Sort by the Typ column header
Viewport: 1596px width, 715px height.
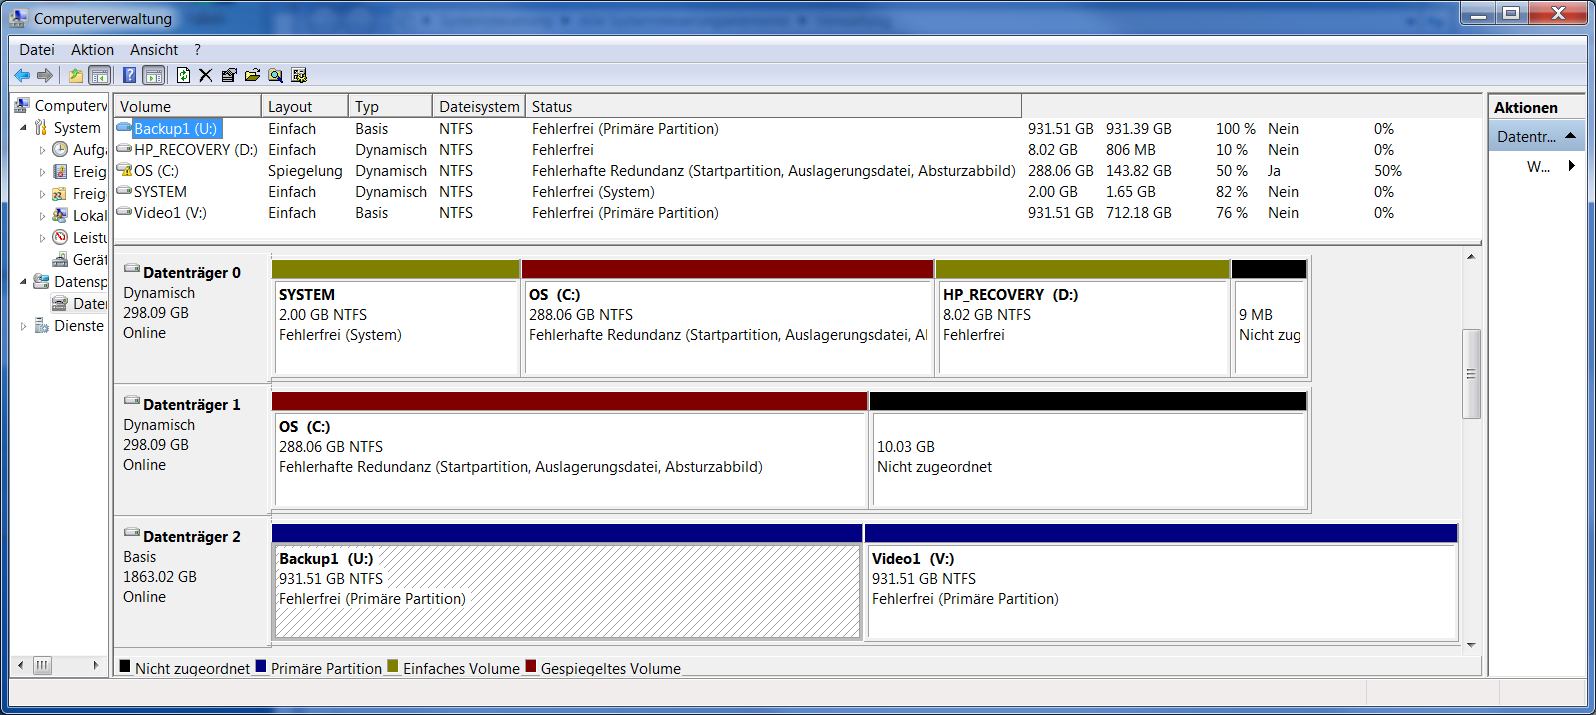point(391,106)
